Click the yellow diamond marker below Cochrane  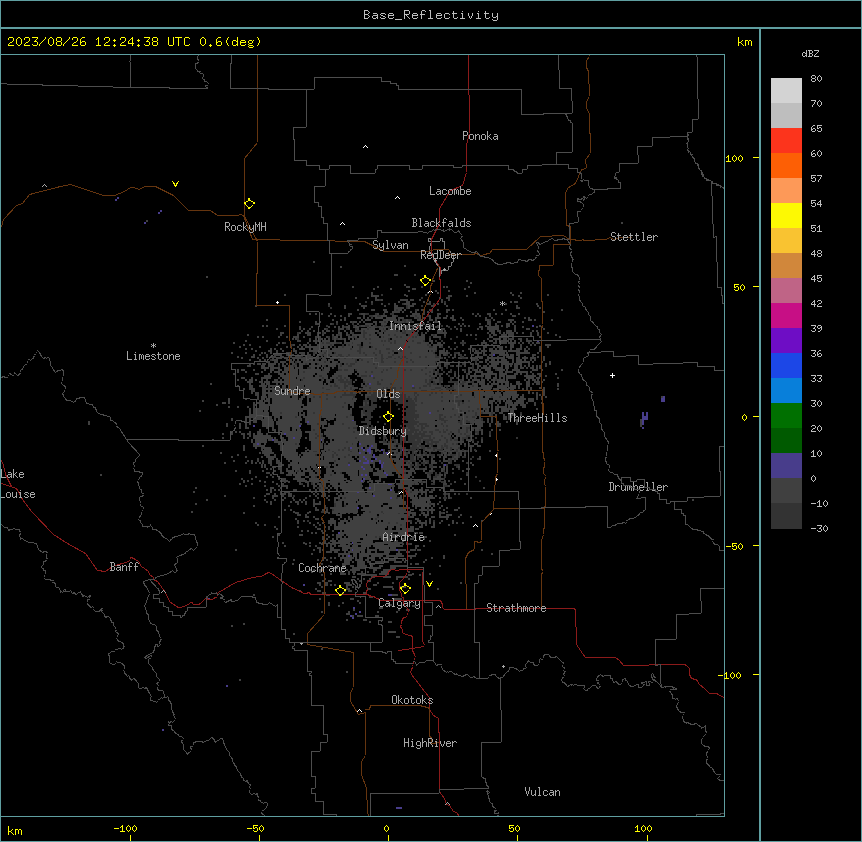(x=340, y=590)
